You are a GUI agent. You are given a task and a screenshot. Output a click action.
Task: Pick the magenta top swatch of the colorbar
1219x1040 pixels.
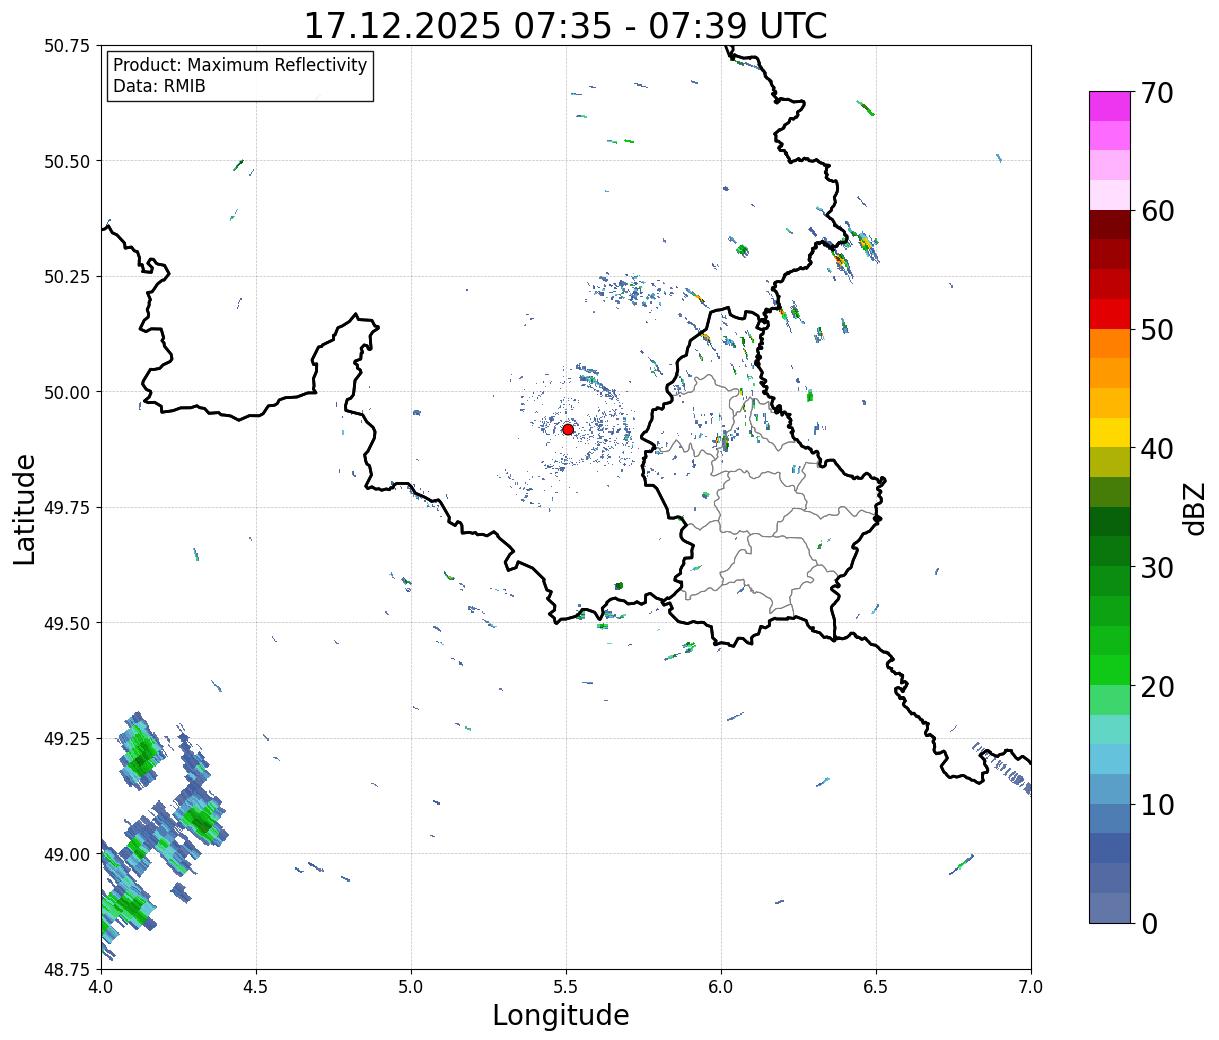pyautogui.click(x=1110, y=106)
